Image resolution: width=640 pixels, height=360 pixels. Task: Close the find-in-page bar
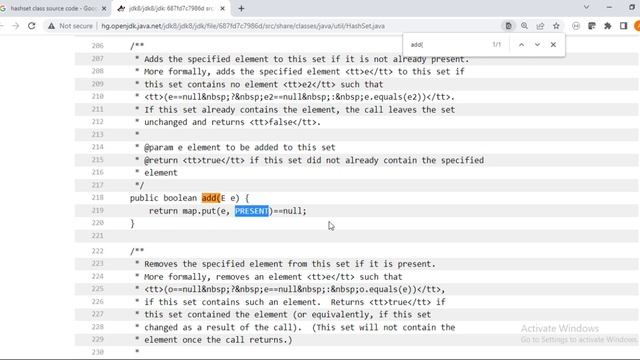[553, 44]
